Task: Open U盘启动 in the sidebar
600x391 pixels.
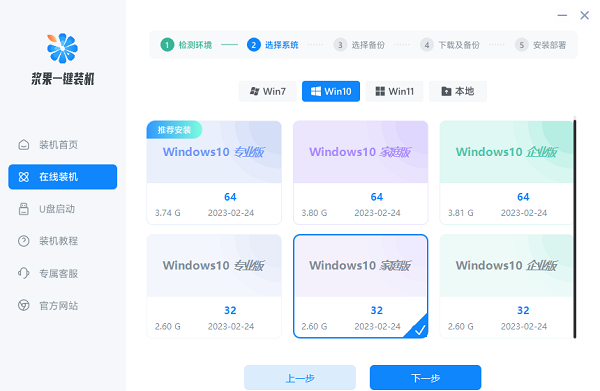Action: (63, 209)
